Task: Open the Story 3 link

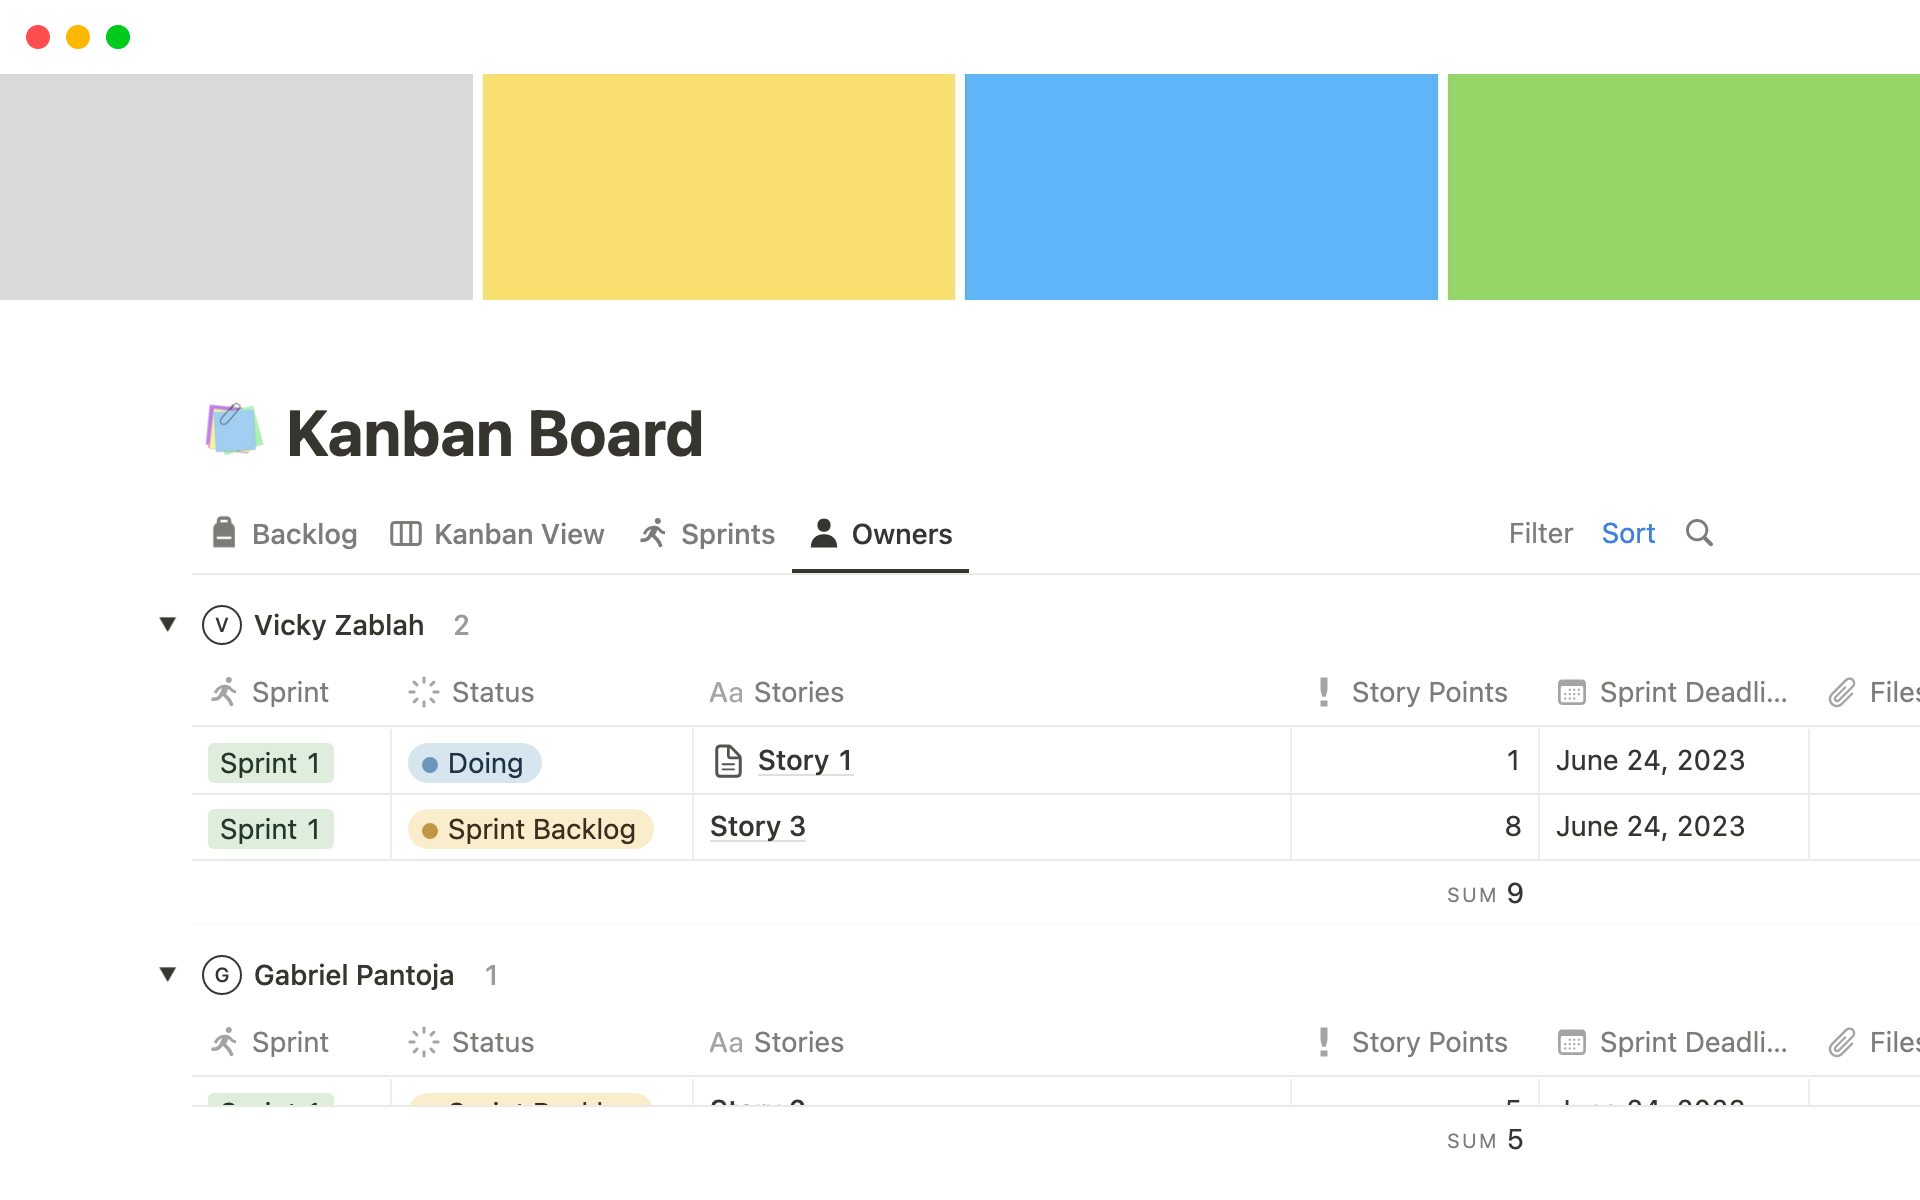Action: pos(757,827)
